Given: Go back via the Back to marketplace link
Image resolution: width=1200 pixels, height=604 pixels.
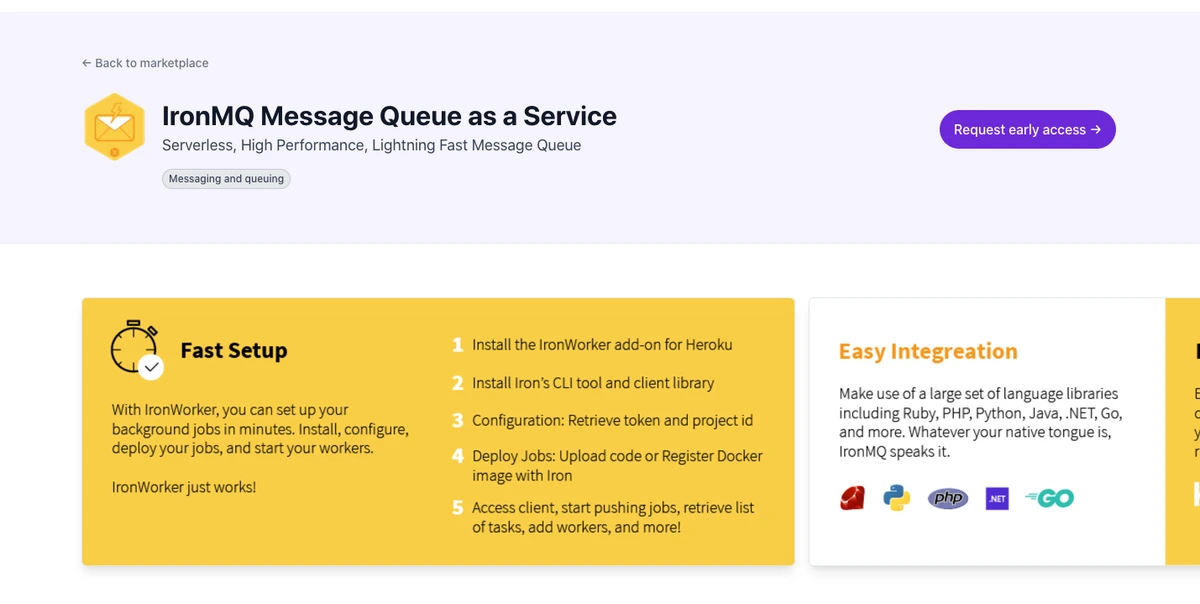Looking at the screenshot, I should click(145, 63).
